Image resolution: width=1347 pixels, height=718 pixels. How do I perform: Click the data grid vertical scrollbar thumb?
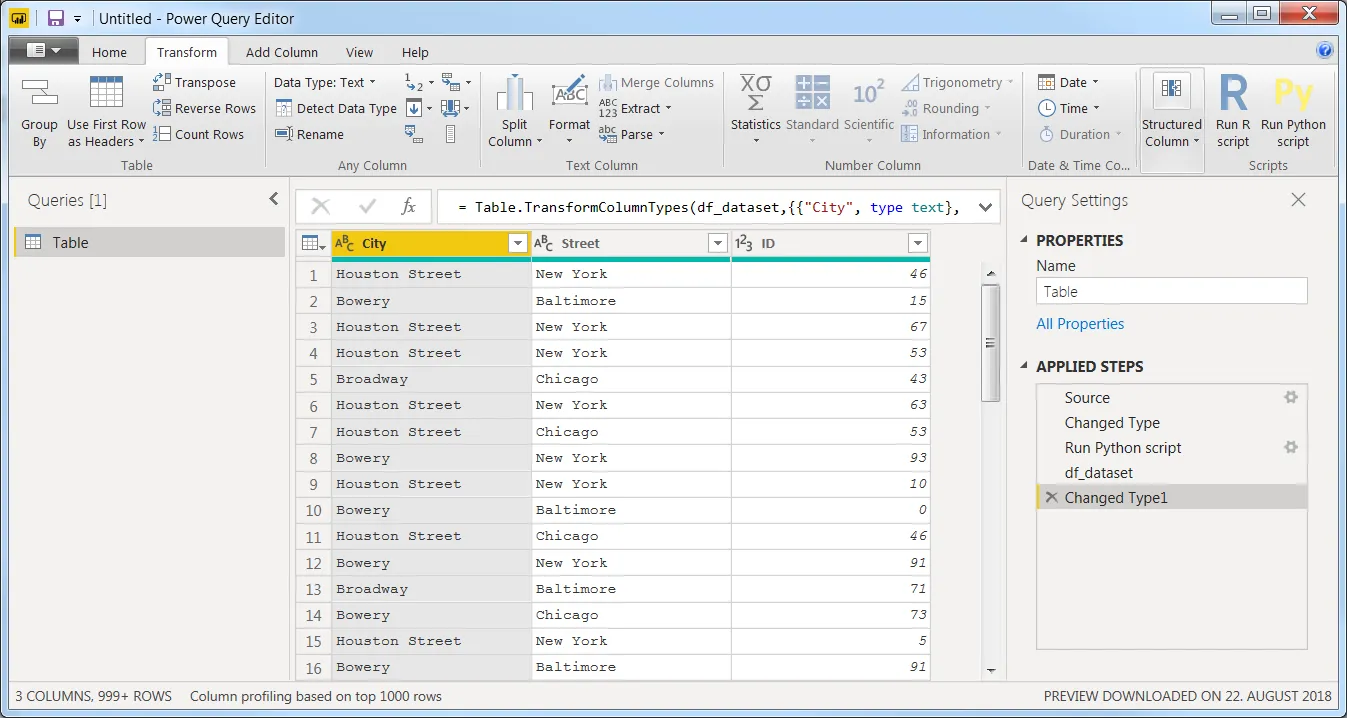[990, 343]
